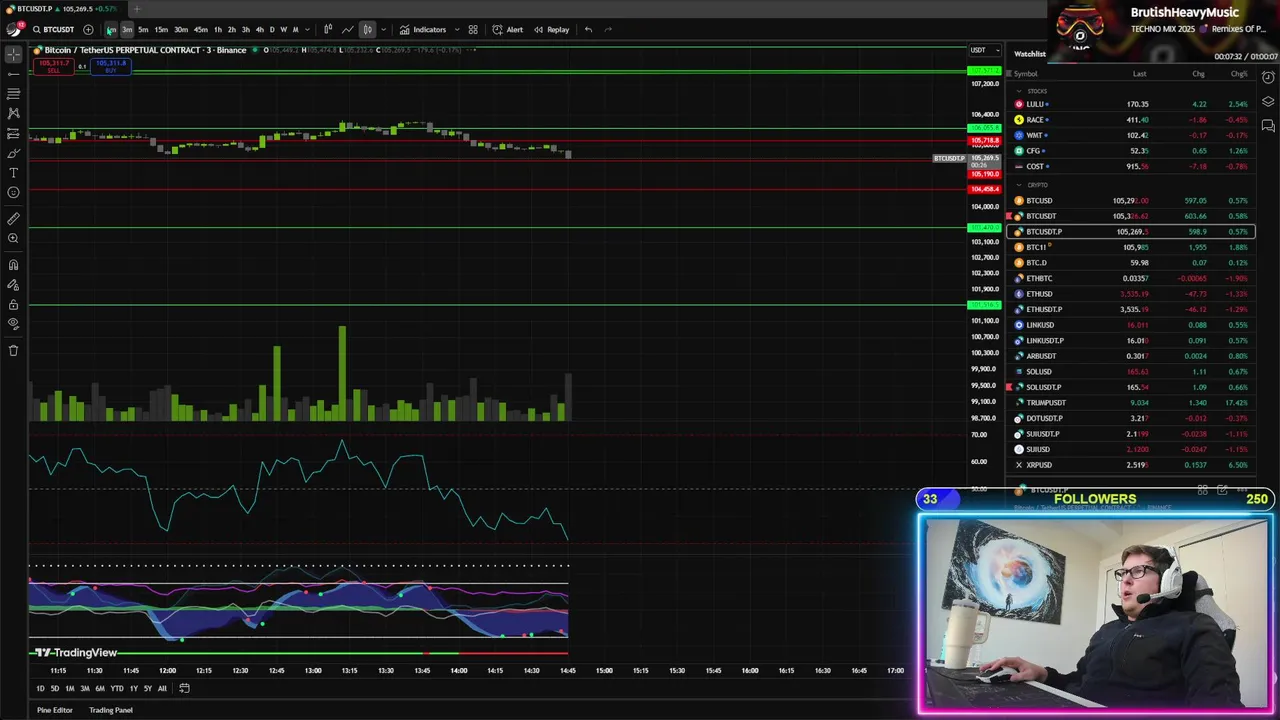This screenshot has height=720, width=1280.
Task: Set the 1h timeframe
Action: pyautogui.click(x=218, y=29)
